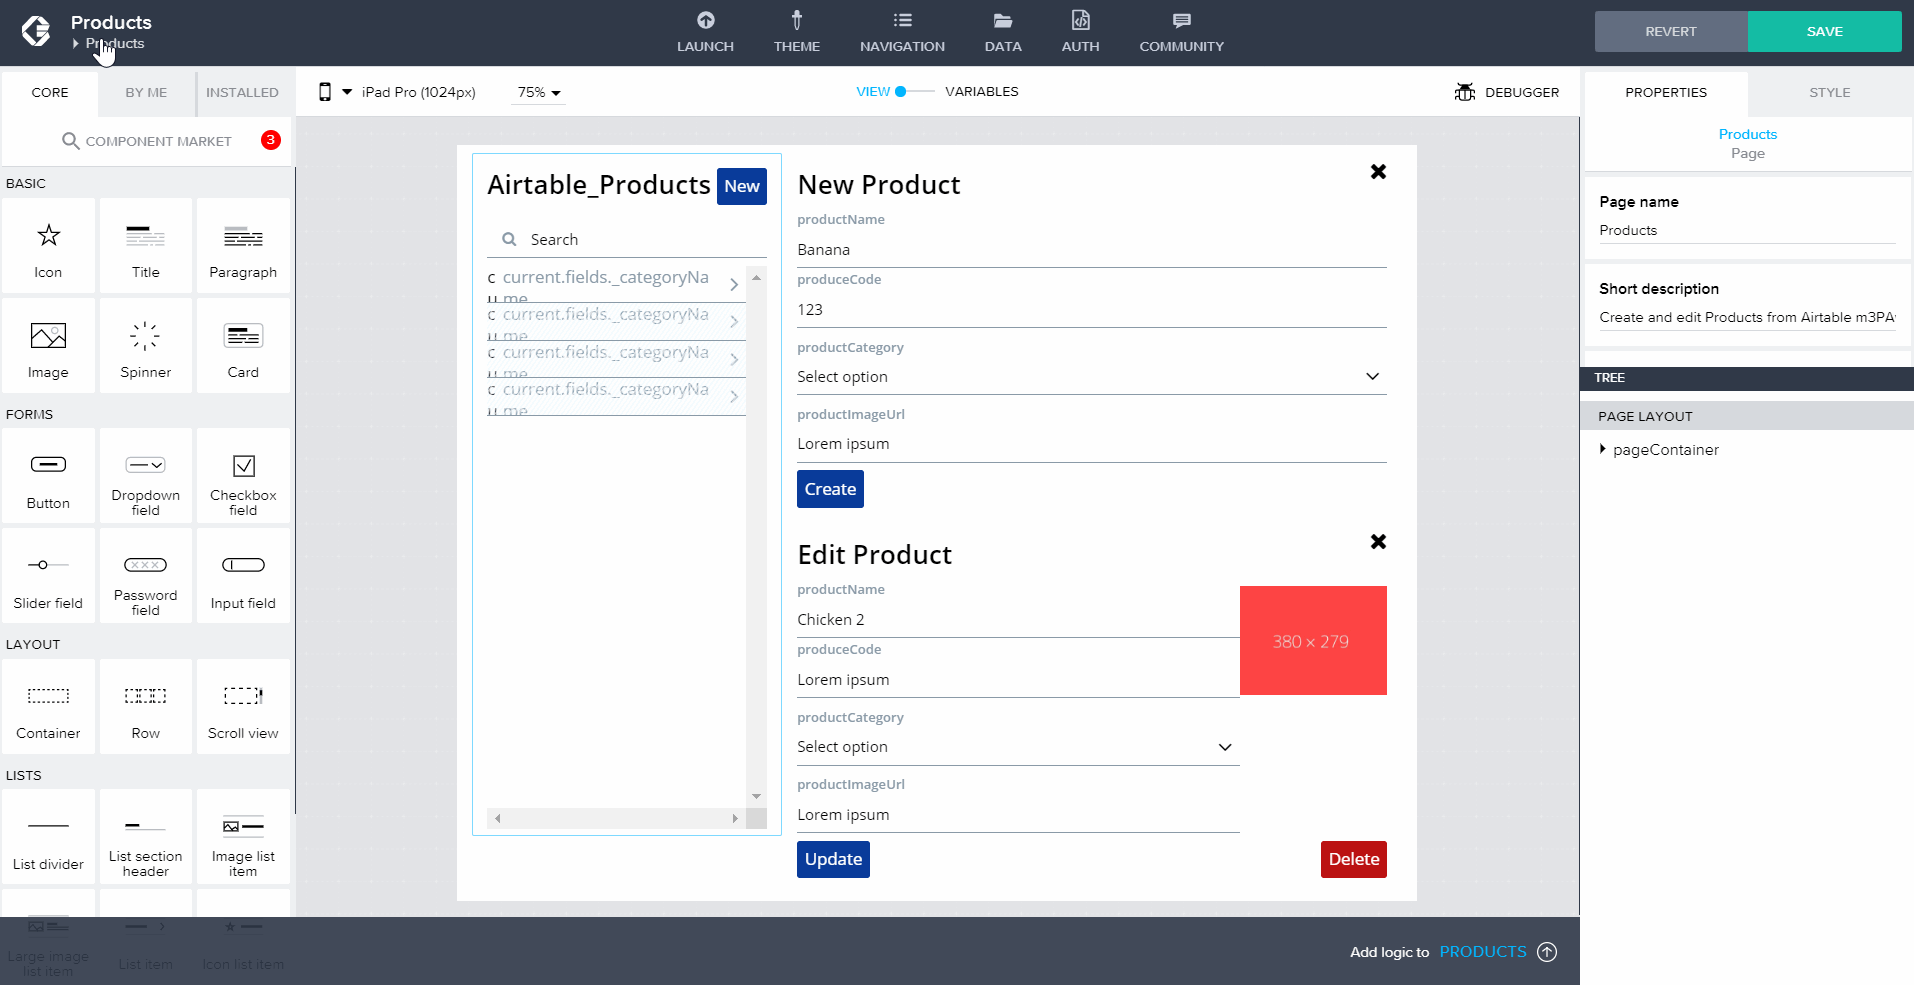Switch to the Style tab
The height and width of the screenshot is (985, 1914).
click(x=1830, y=92)
